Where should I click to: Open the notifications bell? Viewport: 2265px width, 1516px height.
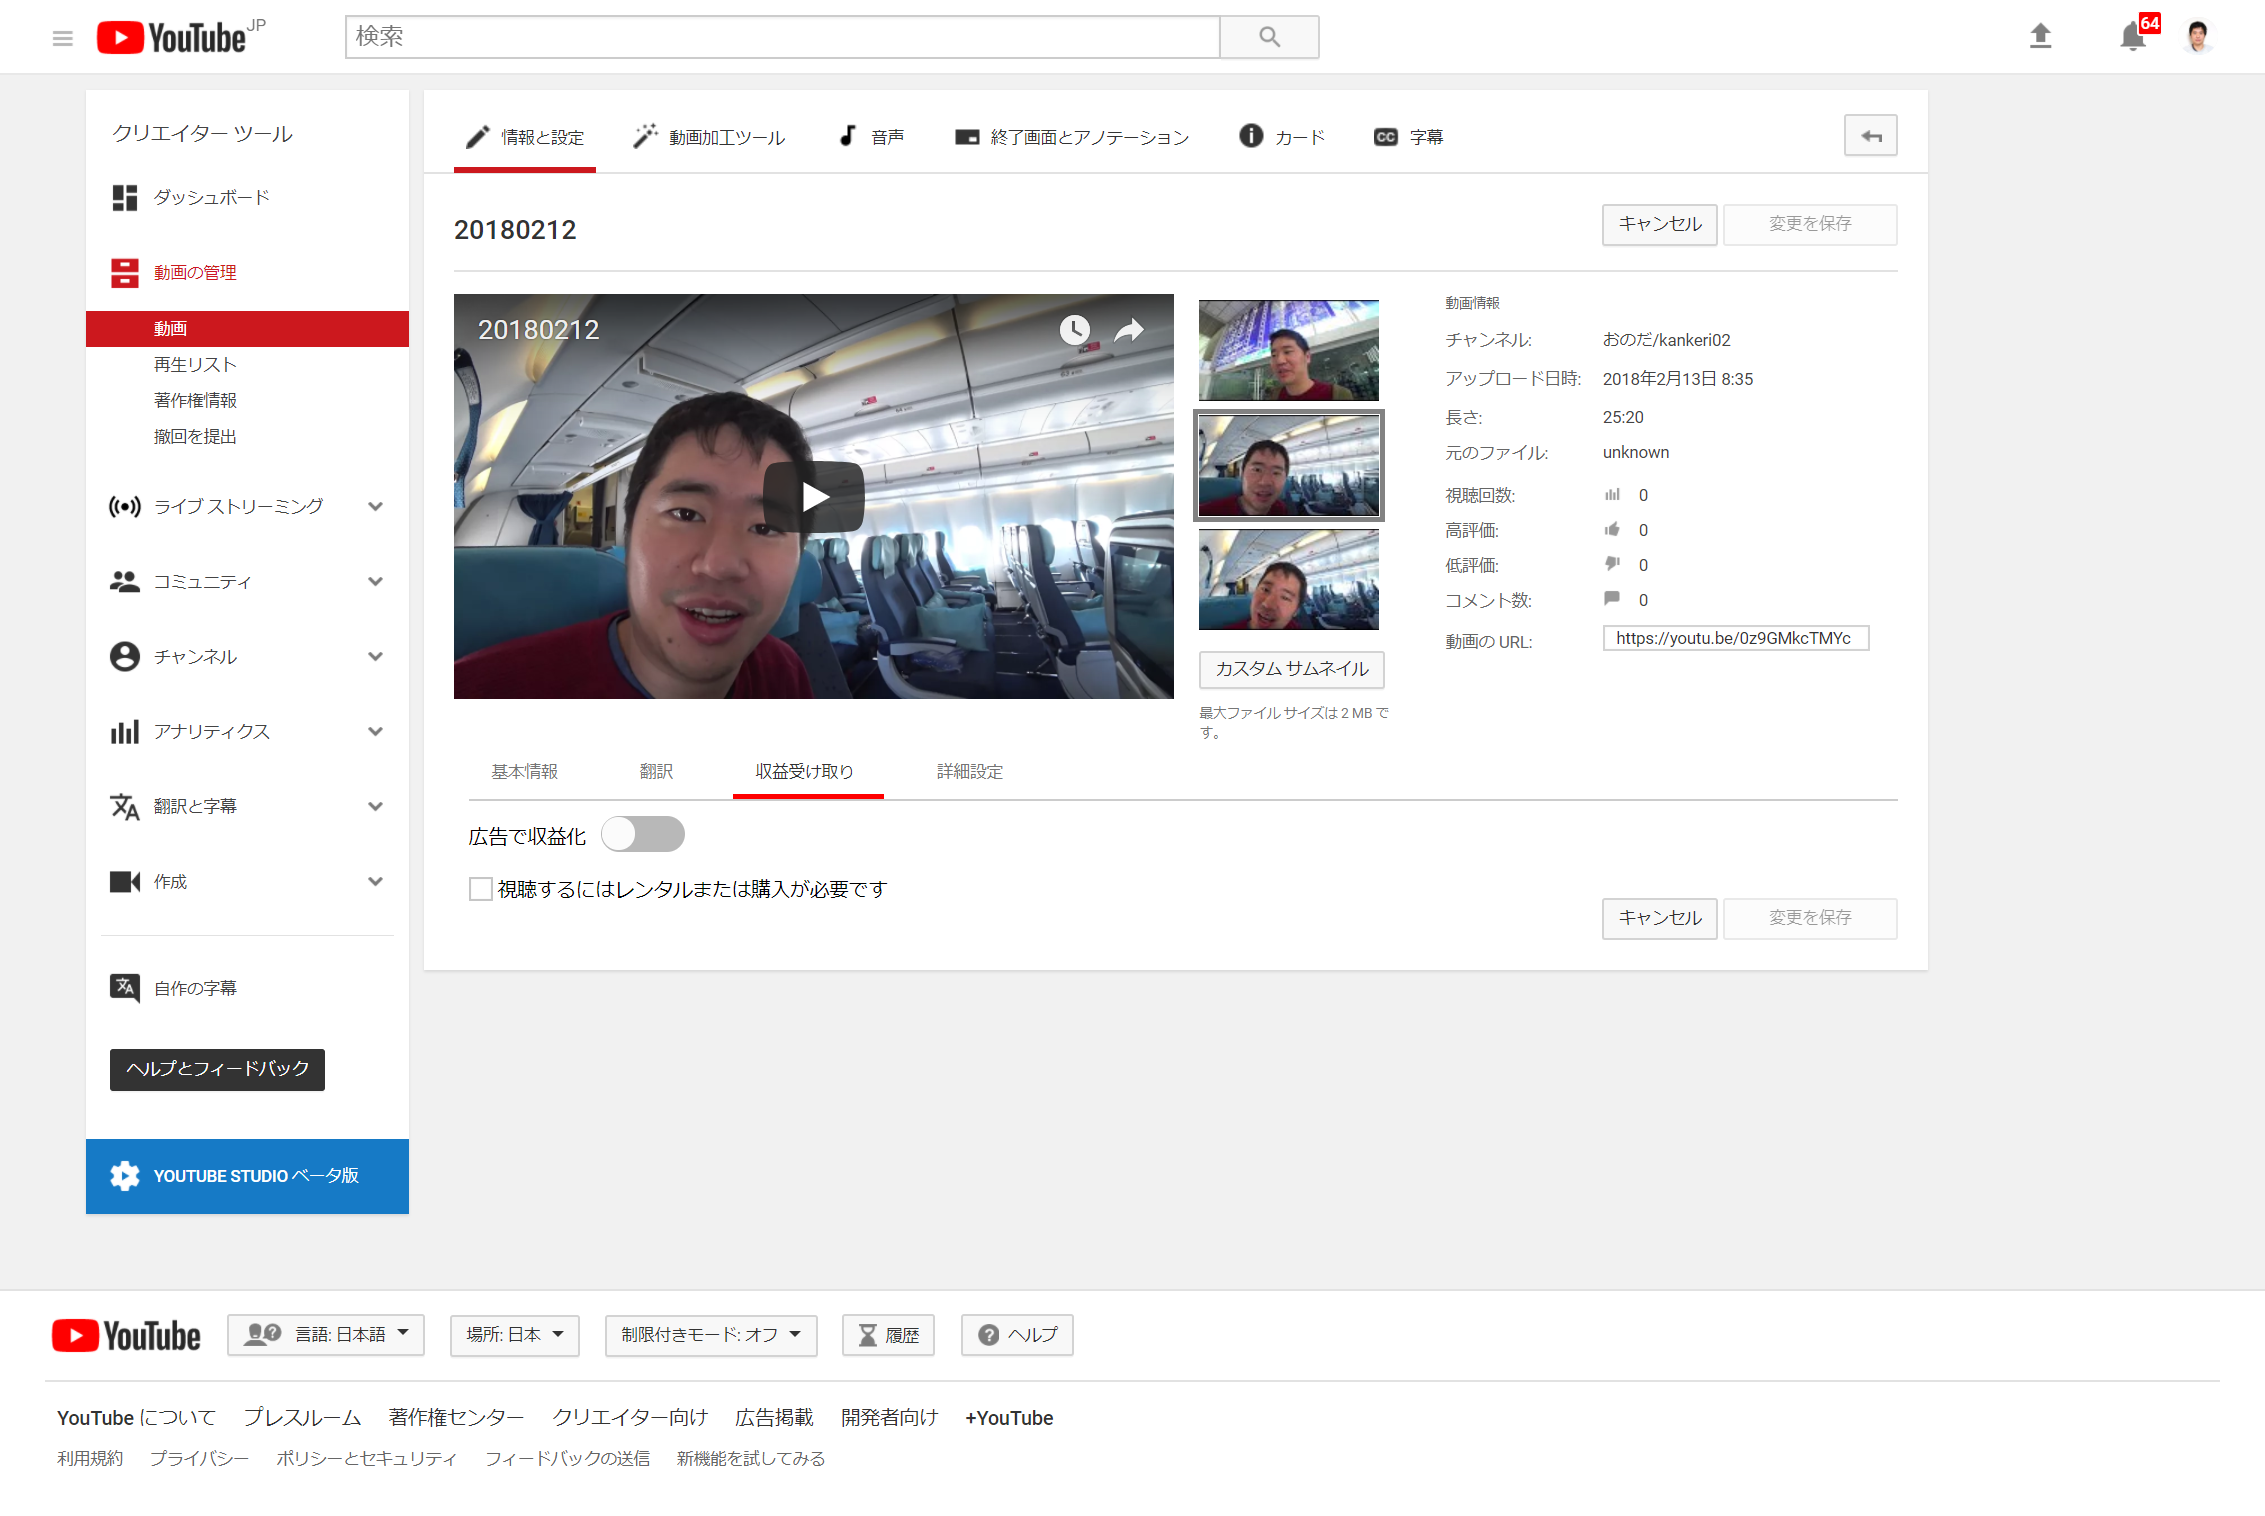(x=2132, y=37)
